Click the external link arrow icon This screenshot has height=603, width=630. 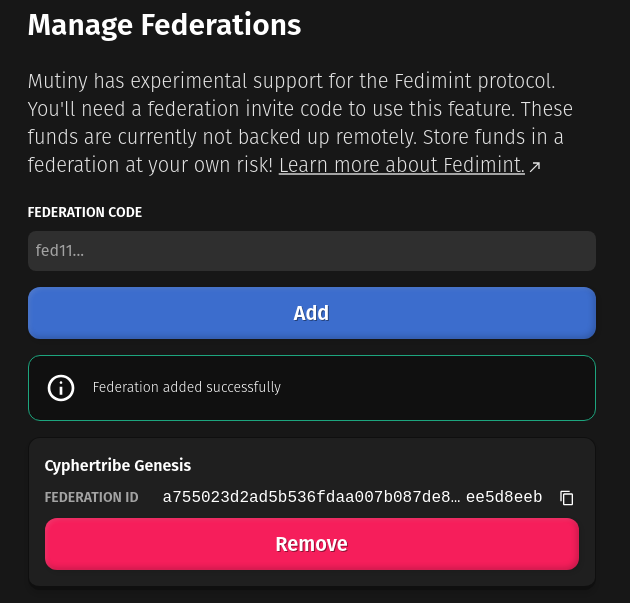(x=535, y=167)
